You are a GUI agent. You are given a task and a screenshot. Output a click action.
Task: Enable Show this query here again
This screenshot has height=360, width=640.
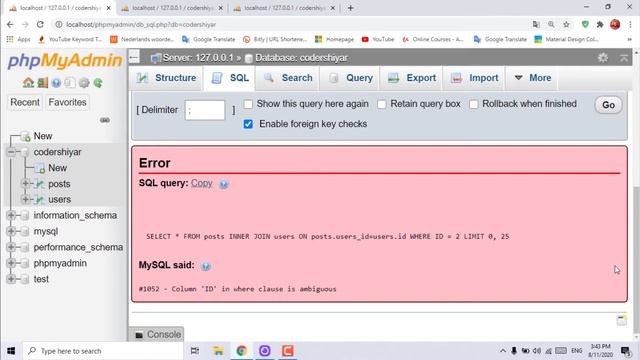click(248, 104)
